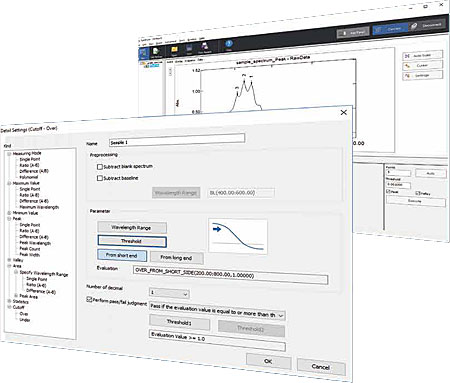Viewport: 450px width, 383px height.
Task: Toggle Perform pass/fail judgment checkbox
Action: [89, 300]
